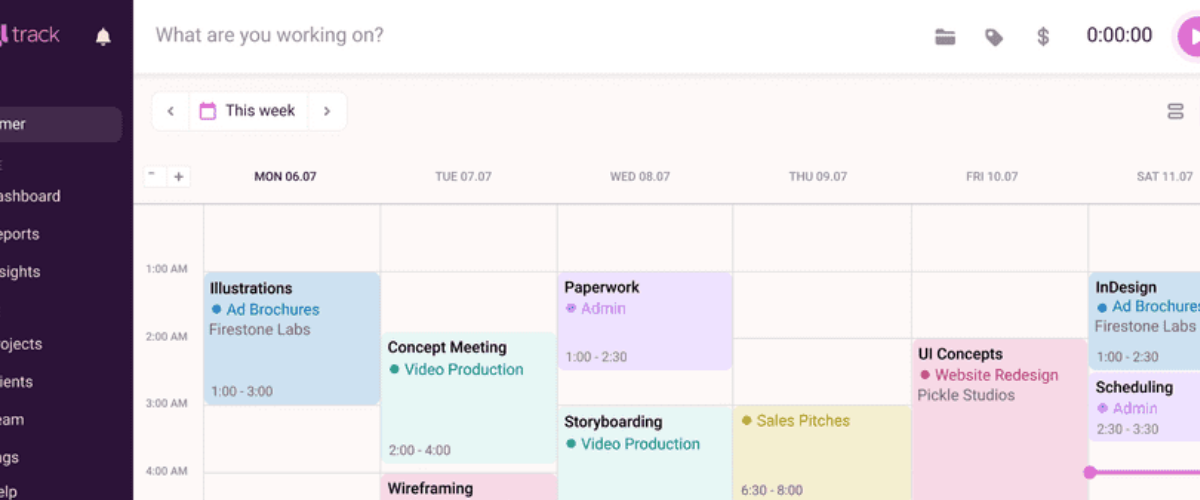Image resolution: width=1200 pixels, height=500 pixels.
Task: Toggle billable dollar sign icon
Action: pyautogui.click(x=1043, y=37)
